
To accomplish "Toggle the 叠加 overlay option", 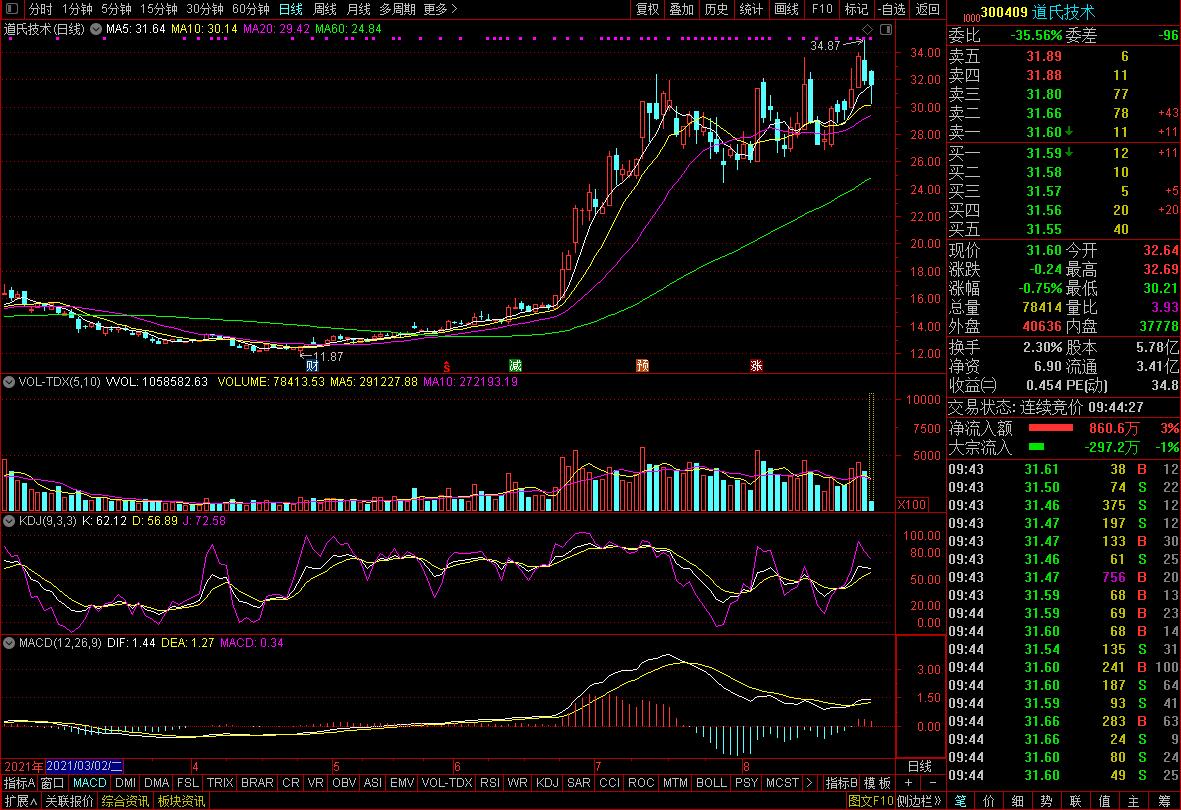I will 681,9.
